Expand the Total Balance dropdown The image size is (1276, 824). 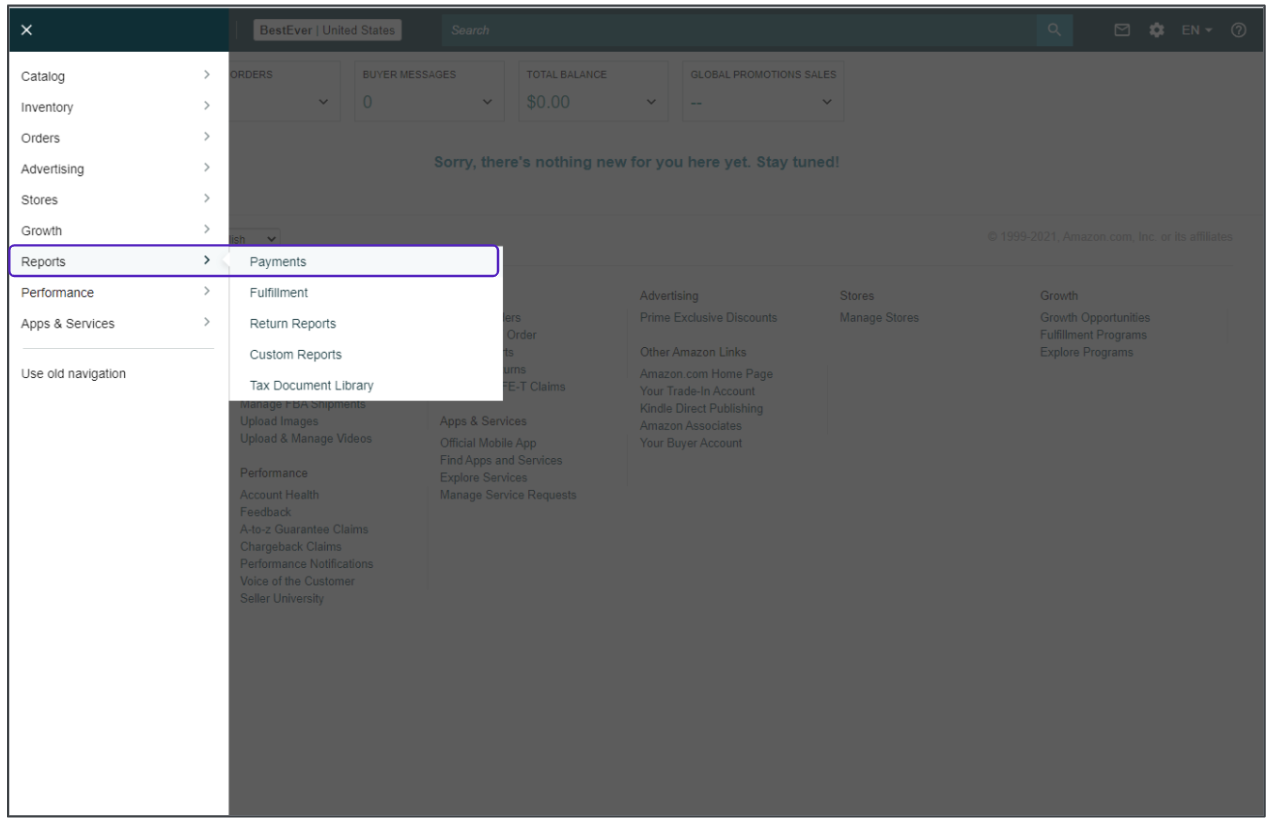pos(651,102)
